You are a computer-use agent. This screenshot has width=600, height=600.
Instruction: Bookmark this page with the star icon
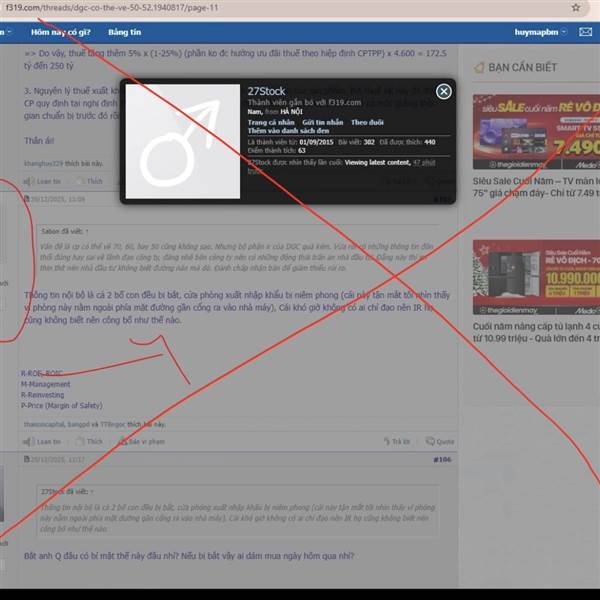[576, 7]
